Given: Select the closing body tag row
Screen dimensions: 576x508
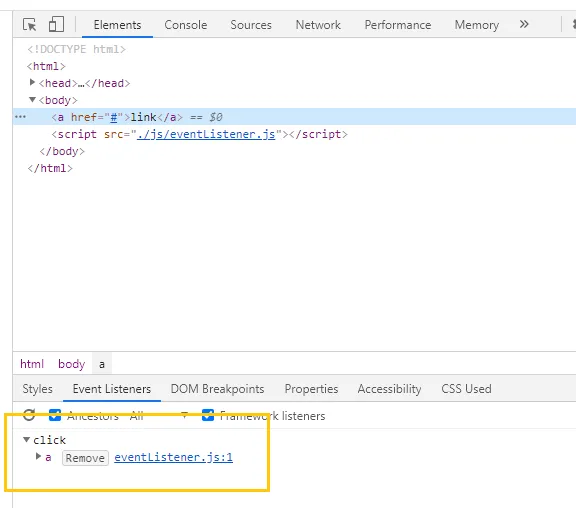Looking at the screenshot, I should [x=62, y=151].
